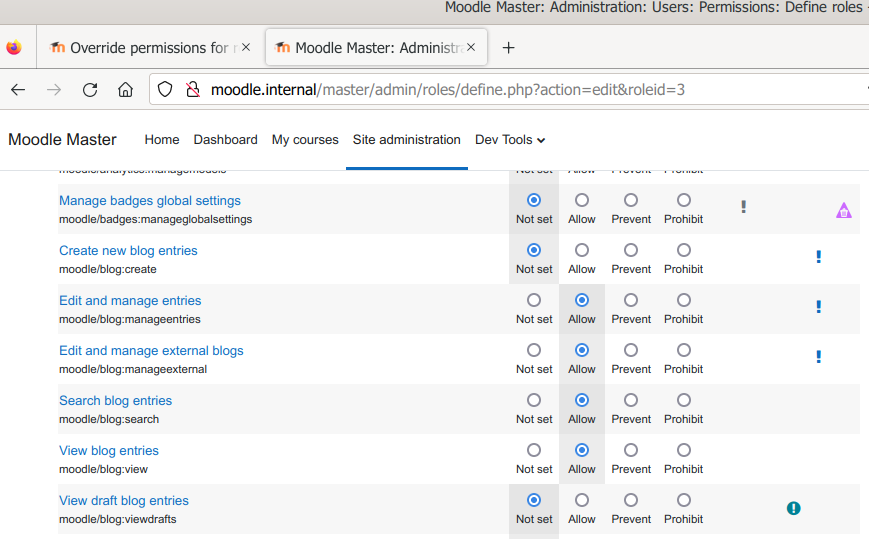Open the Create new blog entries link
Viewport: 869px width, 539px height.
pos(128,250)
